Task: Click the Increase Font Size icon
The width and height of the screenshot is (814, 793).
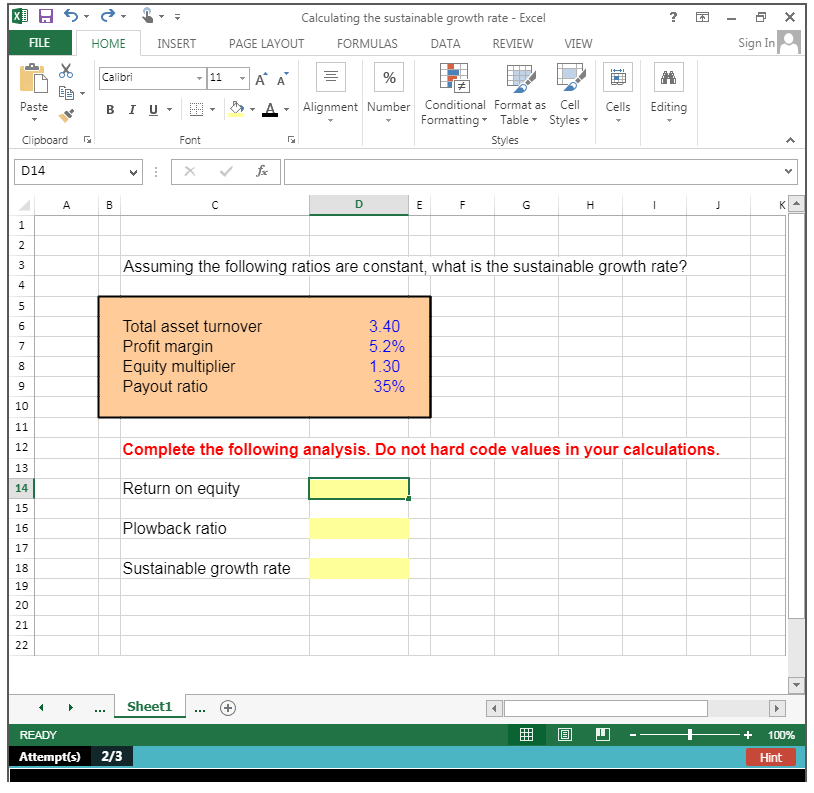Action: 261,78
